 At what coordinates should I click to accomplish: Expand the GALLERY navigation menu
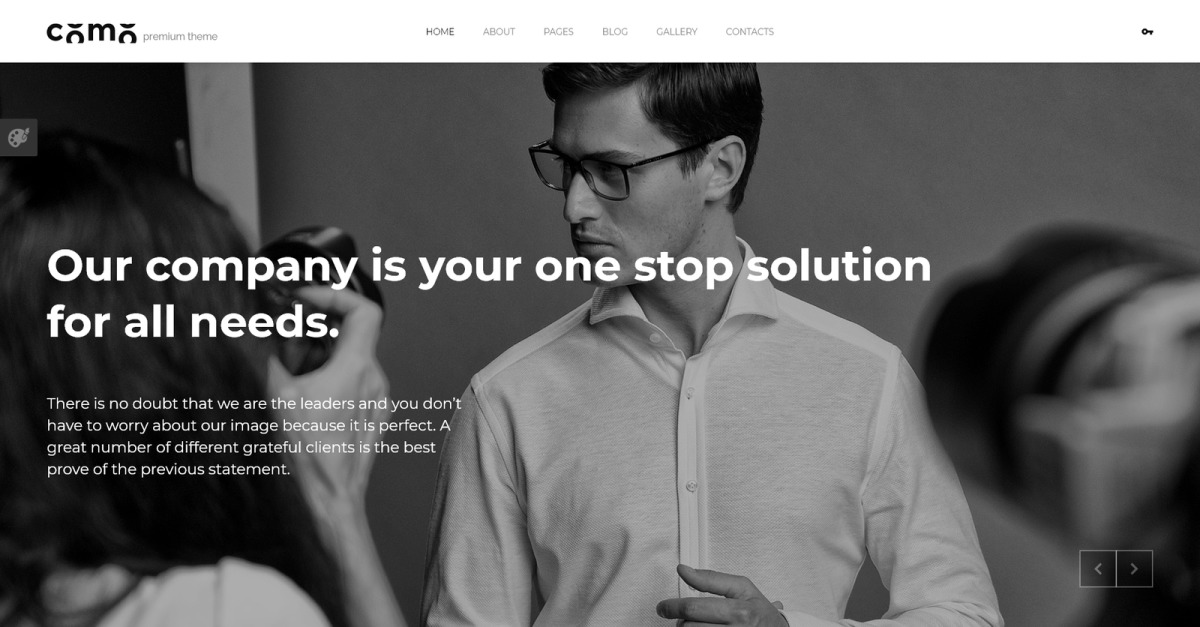[x=677, y=32]
